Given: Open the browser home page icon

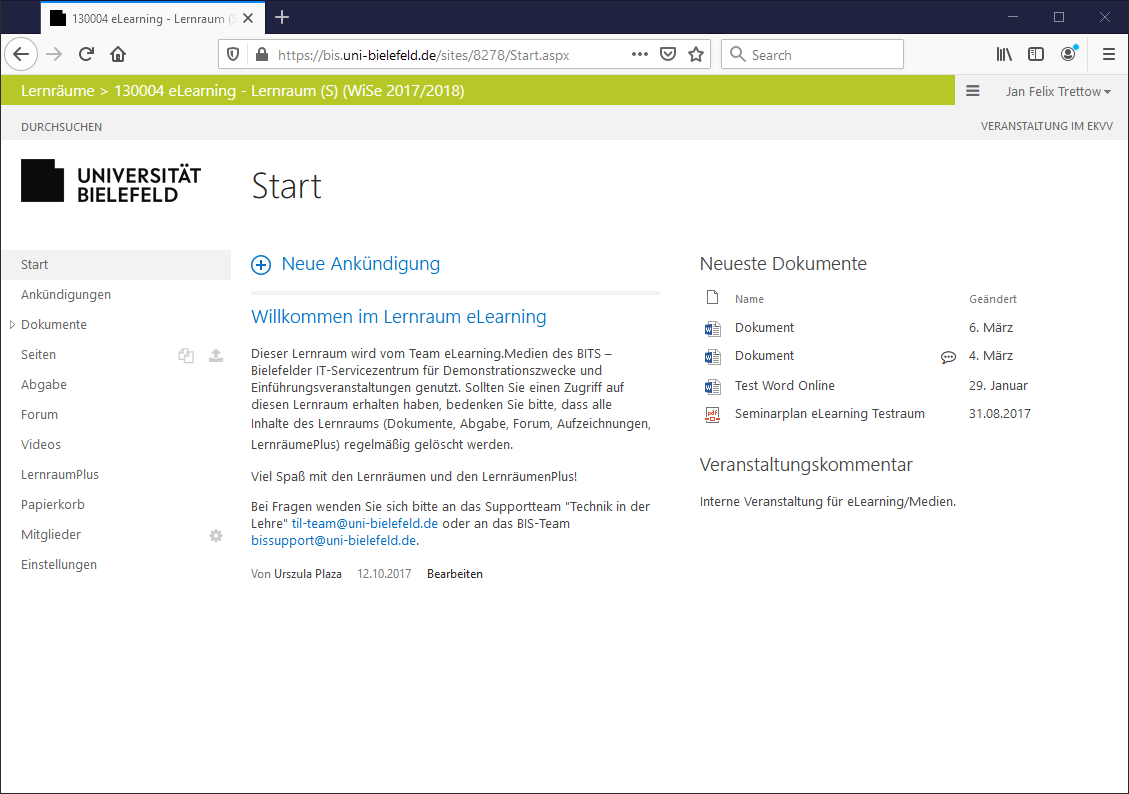Looking at the screenshot, I should click(118, 54).
